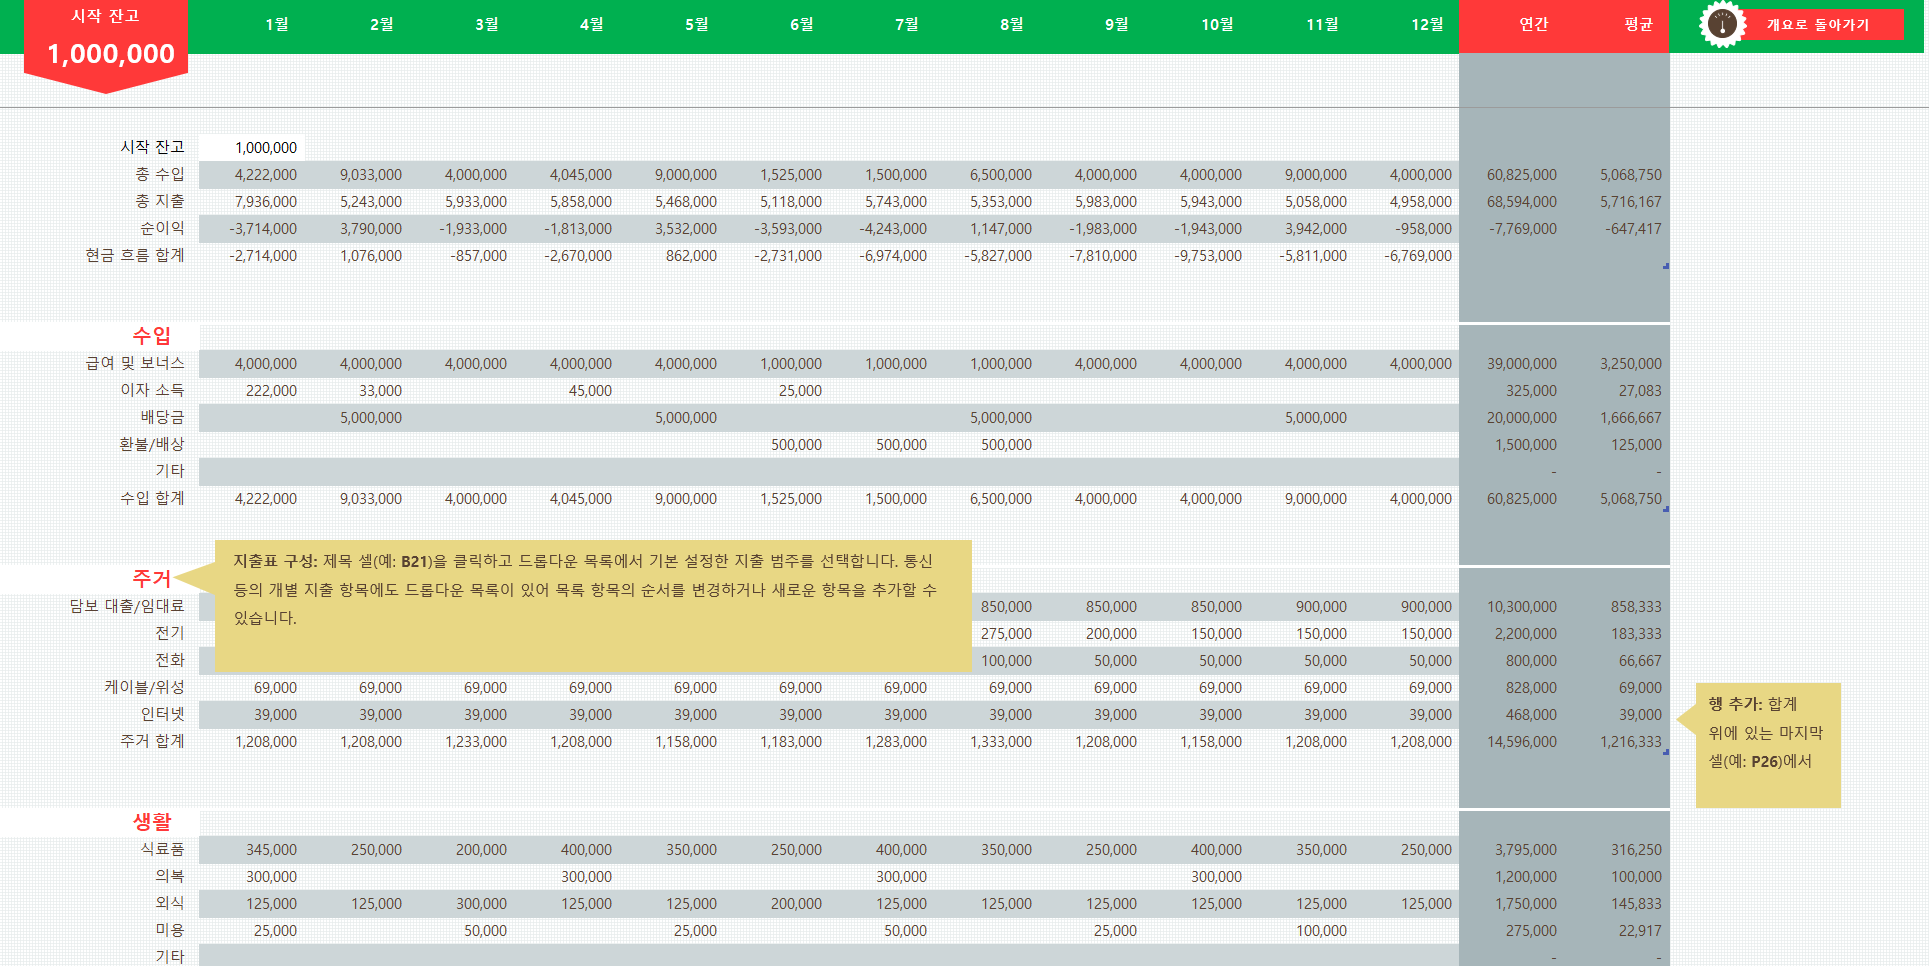This screenshot has height=966, width=1929.
Task: Select the 주거 합계 row label
Action: [x=152, y=741]
